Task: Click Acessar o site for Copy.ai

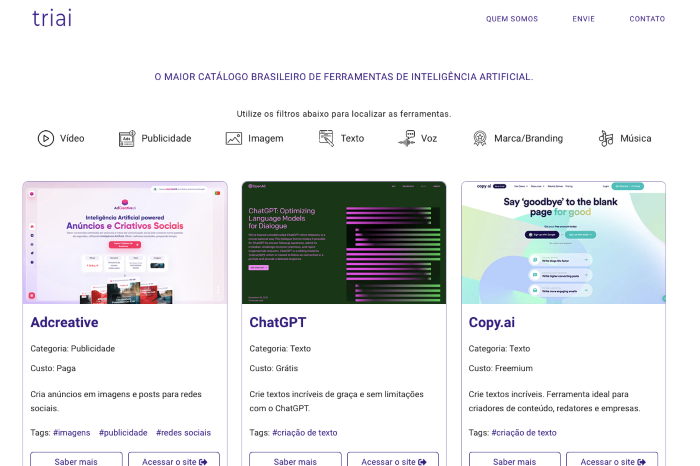Action: click(x=612, y=460)
